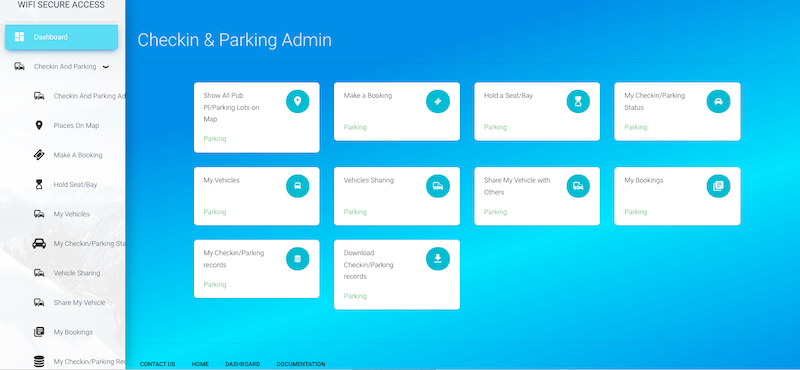Click the car icon on My Checkin/Parking Status card
Screen dimensions: 800x370
coord(718,102)
